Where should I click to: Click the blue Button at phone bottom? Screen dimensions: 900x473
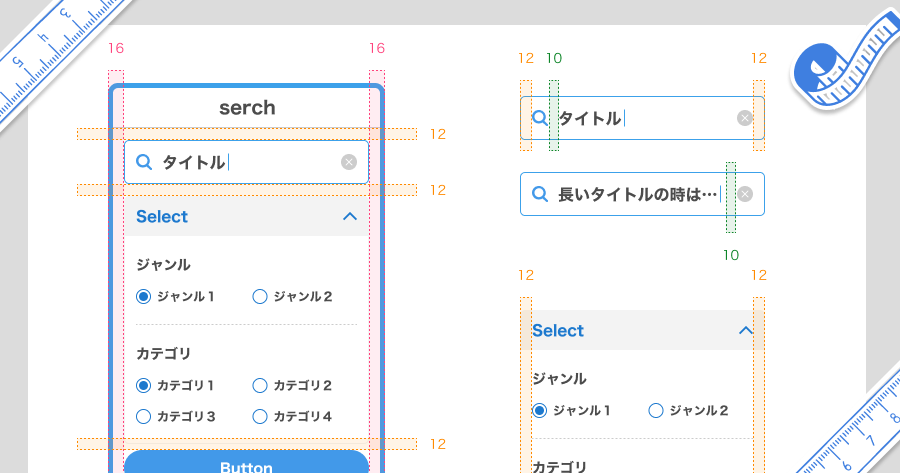pos(246,462)
